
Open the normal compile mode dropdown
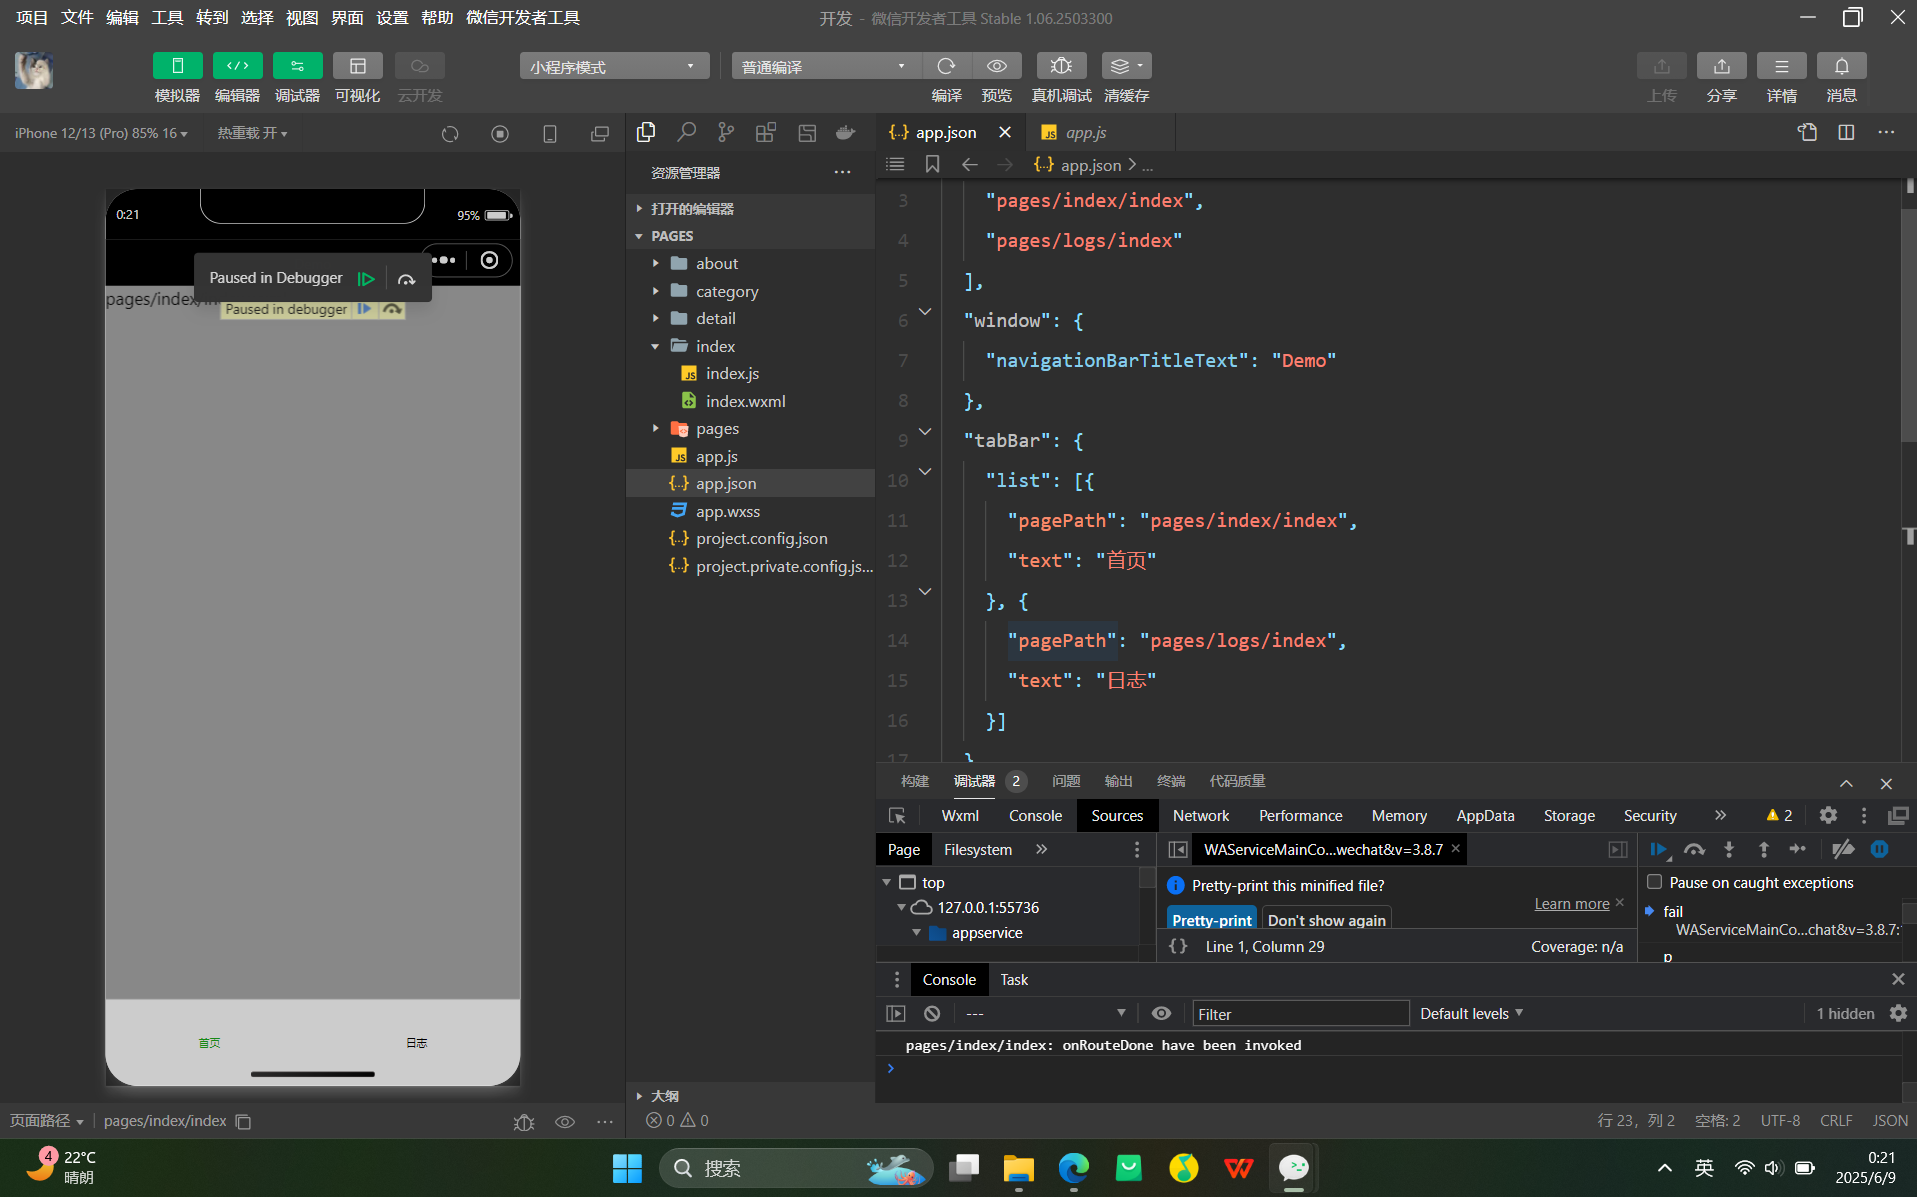coord(826,66)
